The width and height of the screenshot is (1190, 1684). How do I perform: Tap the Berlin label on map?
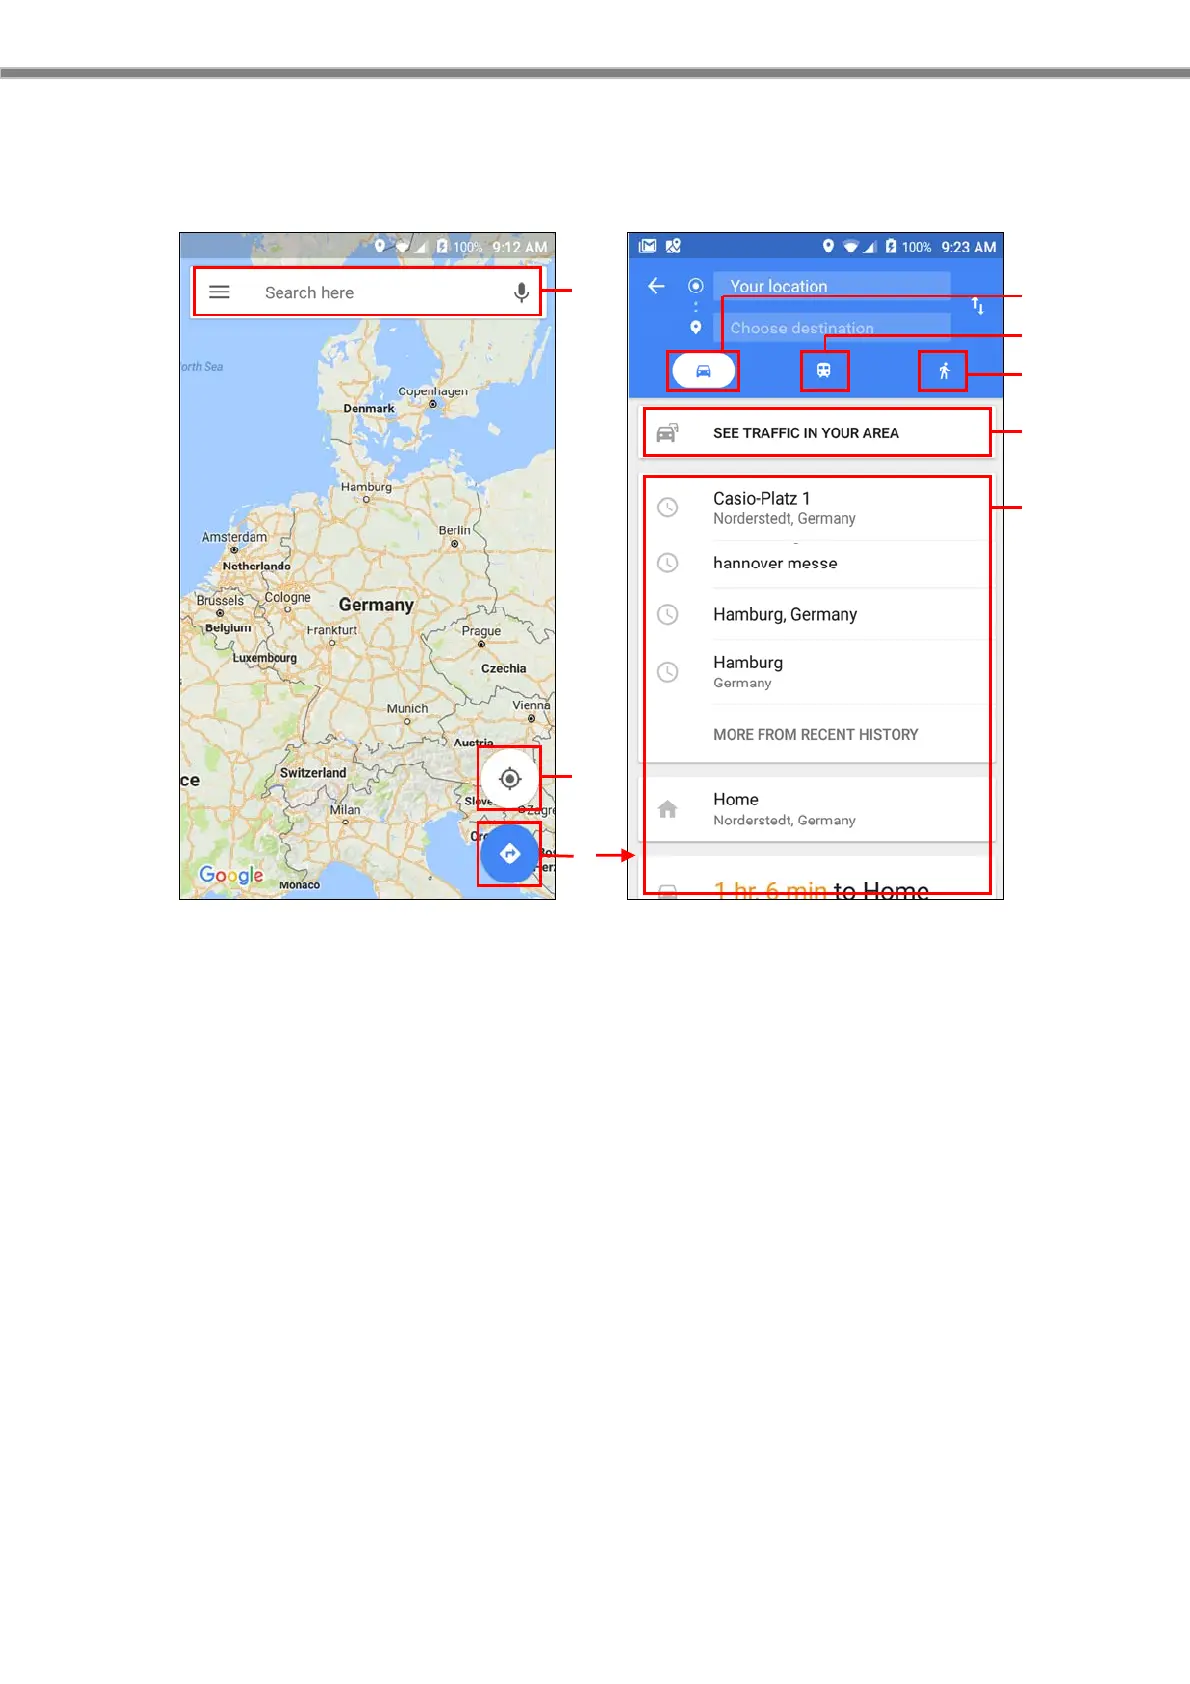(454, 530)
